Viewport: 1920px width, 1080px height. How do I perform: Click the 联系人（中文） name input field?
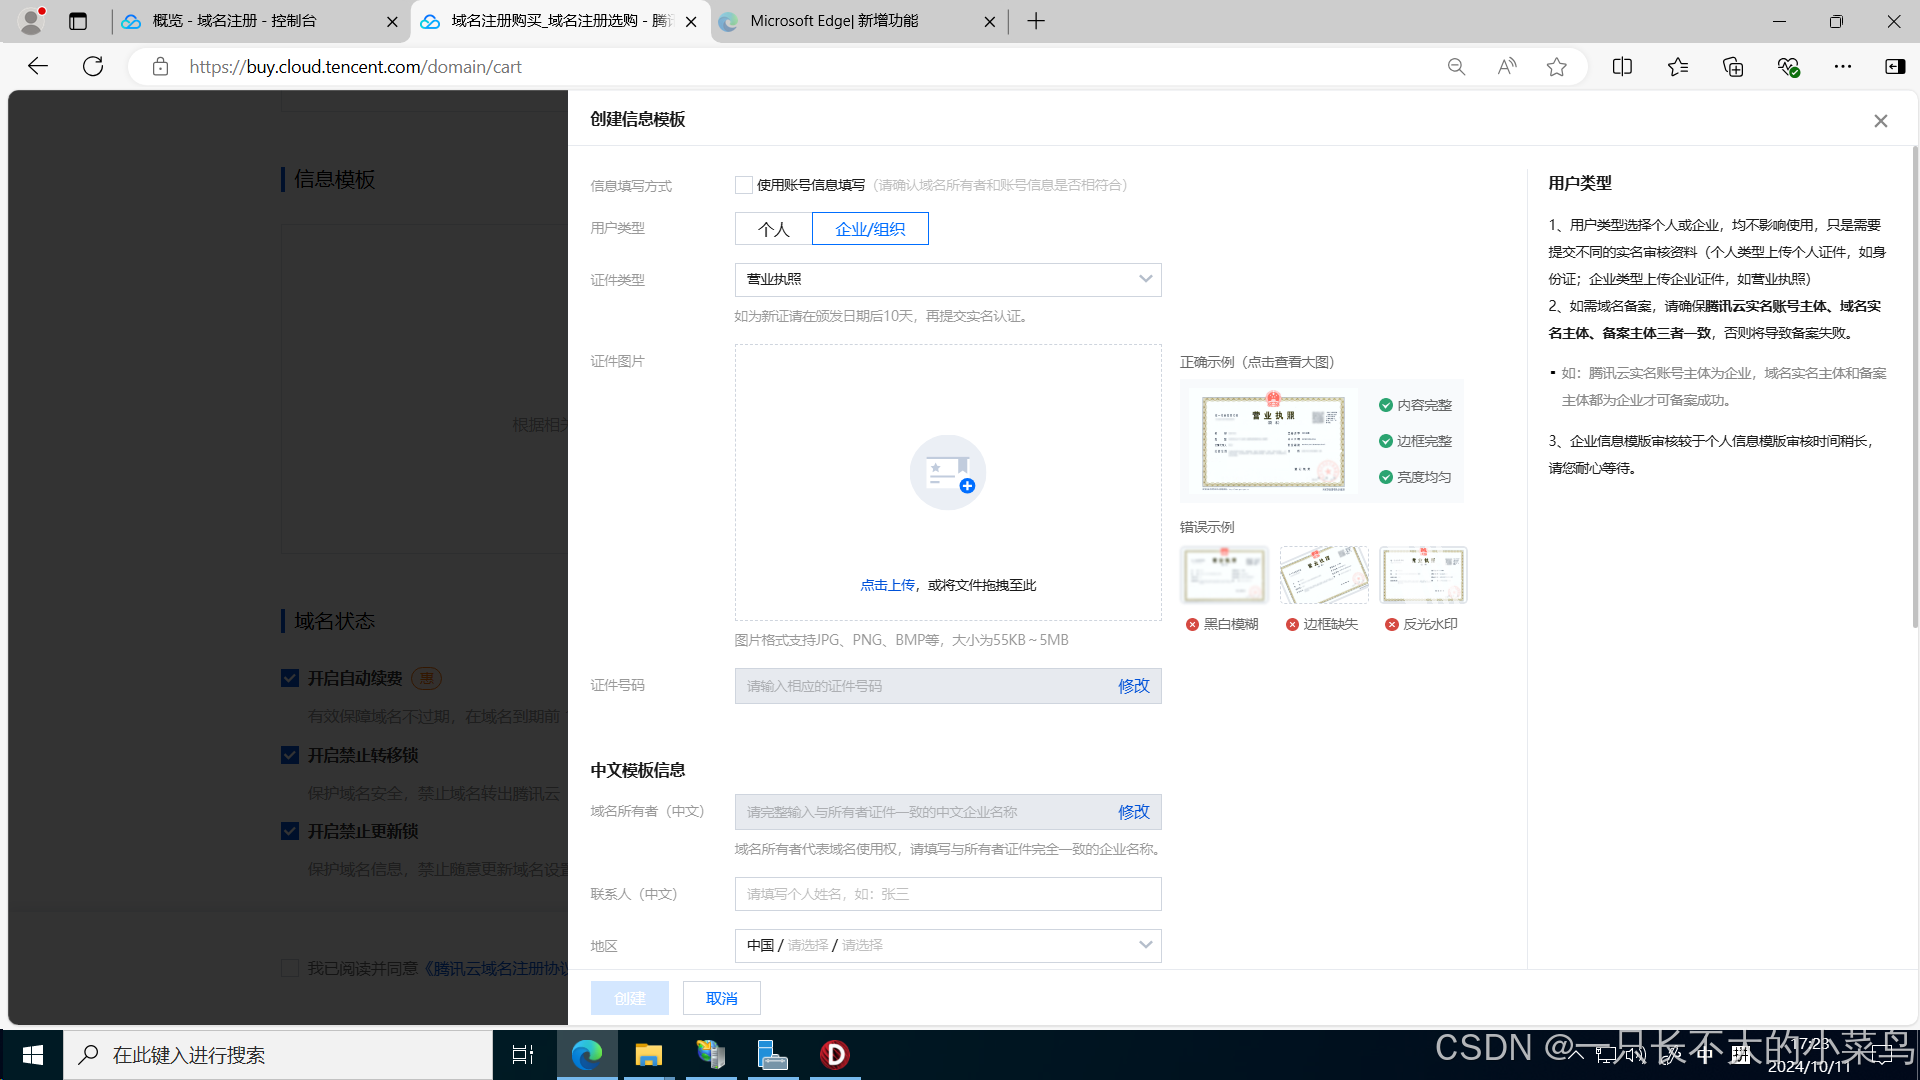click(947, 894)
